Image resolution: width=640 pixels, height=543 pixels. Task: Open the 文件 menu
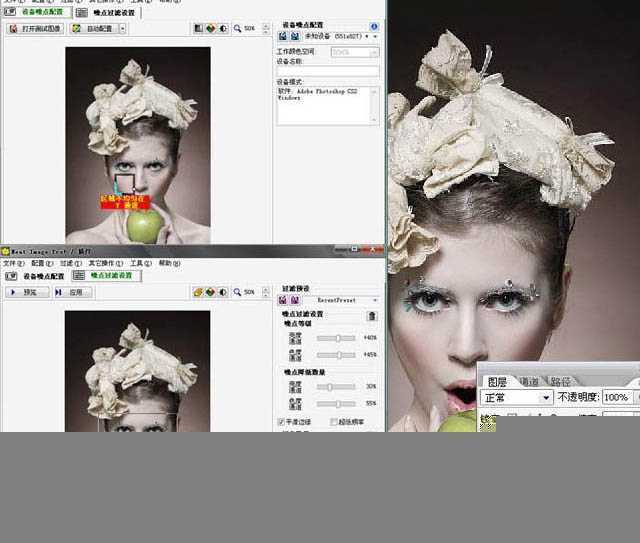pos(14,263)
